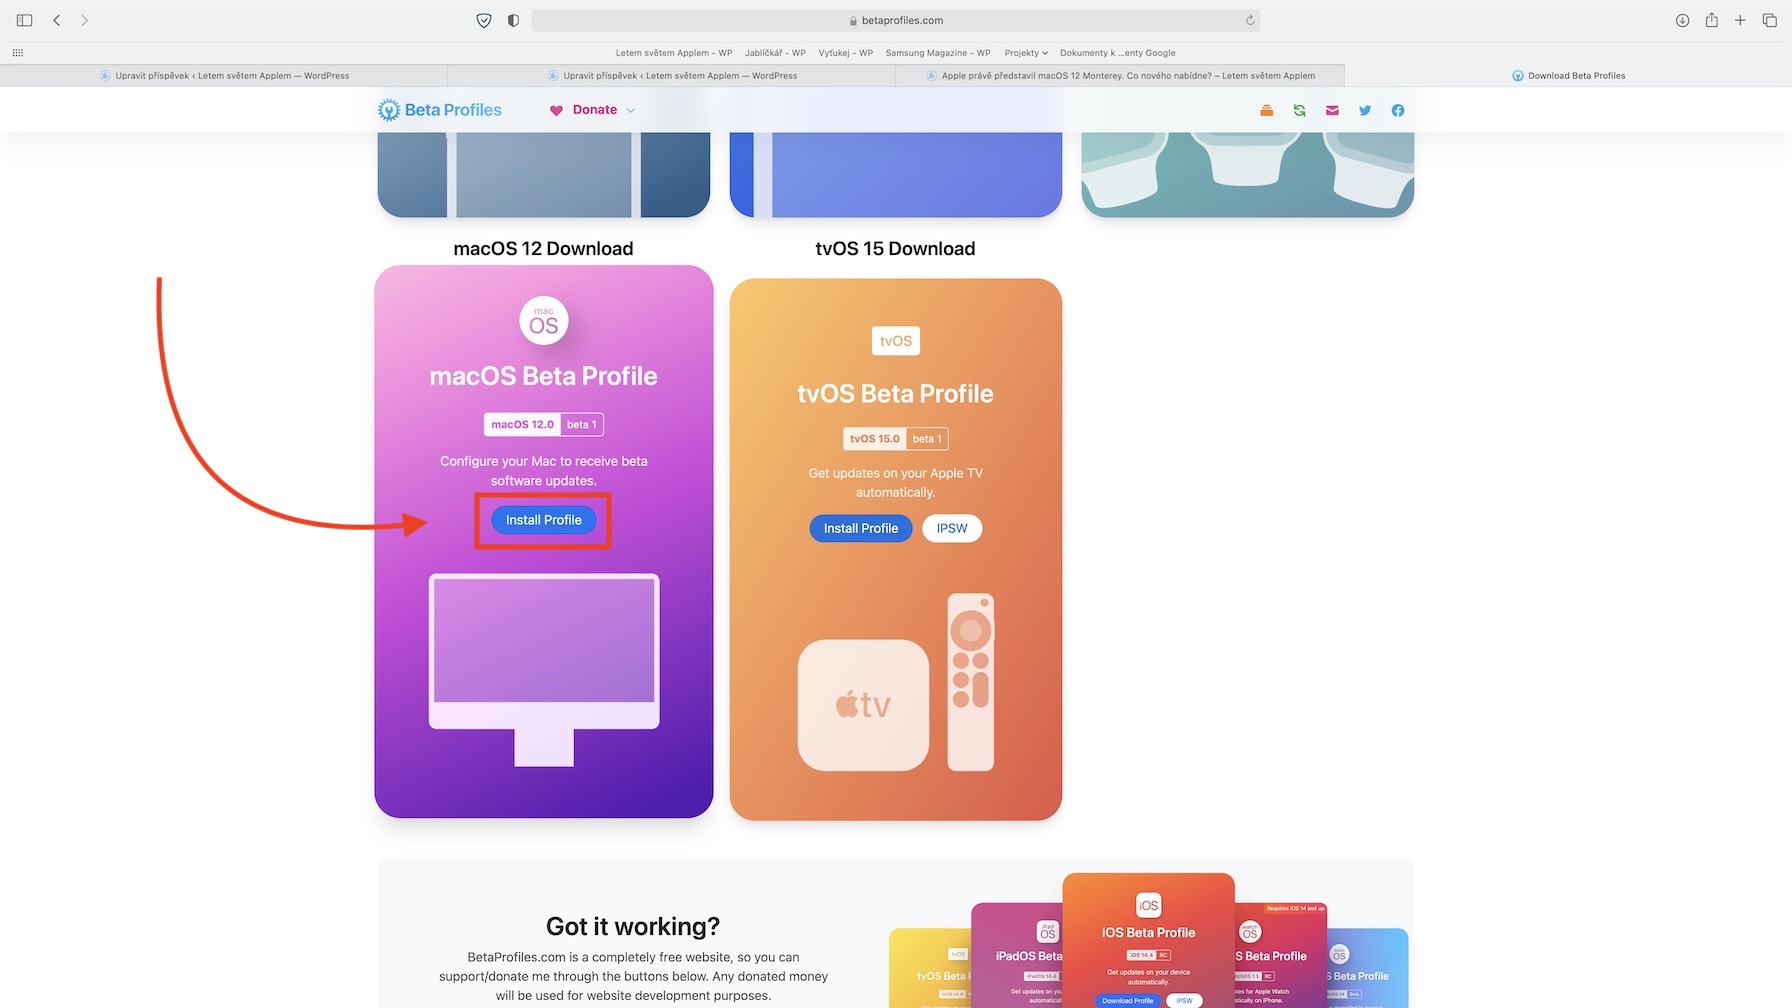Viewport: 1792px width, 1008px height.
Task: Toggle the Safari sidebar icon
Action: tap(24, 20)
